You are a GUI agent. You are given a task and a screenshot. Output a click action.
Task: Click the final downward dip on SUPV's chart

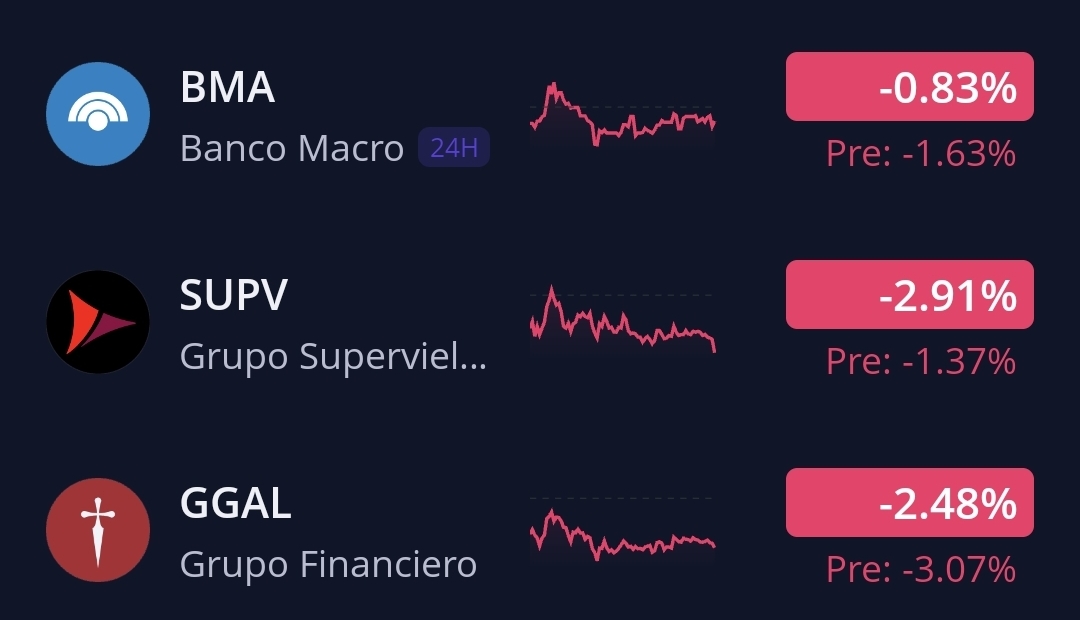tap(714, 347)
